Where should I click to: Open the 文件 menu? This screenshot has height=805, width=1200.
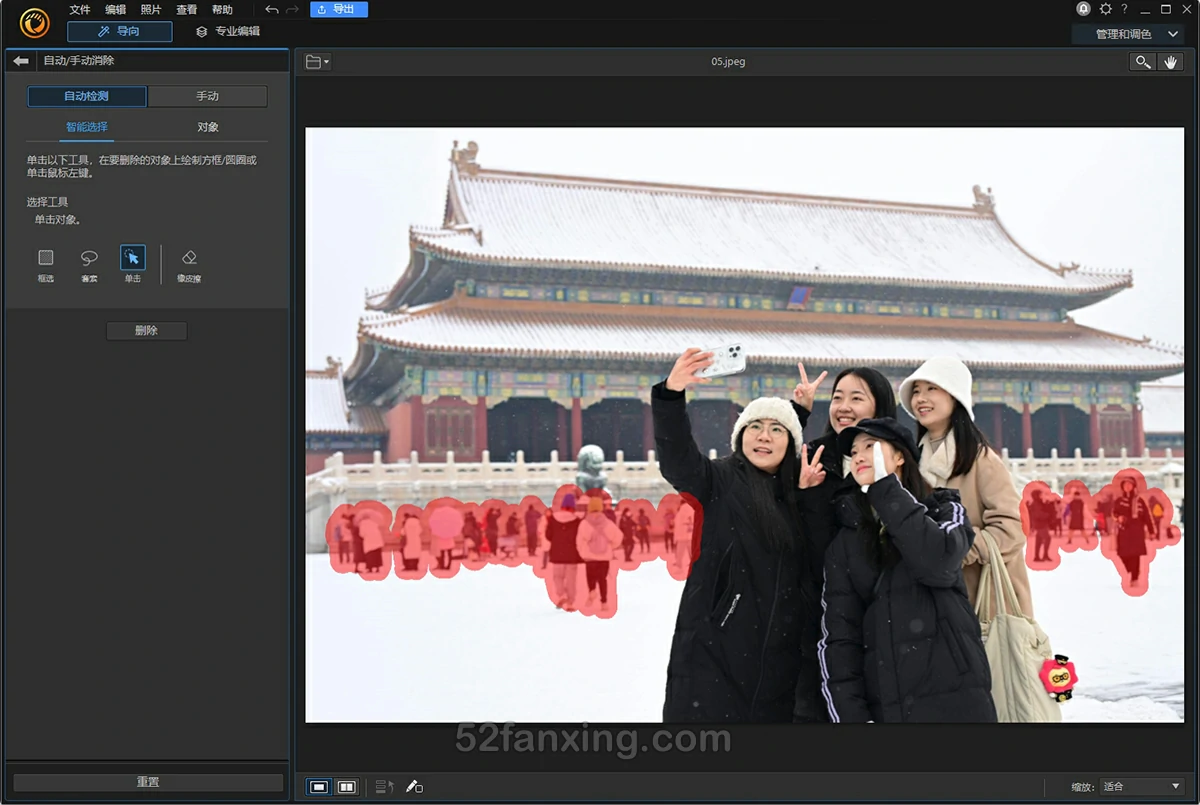click(80, 10)
